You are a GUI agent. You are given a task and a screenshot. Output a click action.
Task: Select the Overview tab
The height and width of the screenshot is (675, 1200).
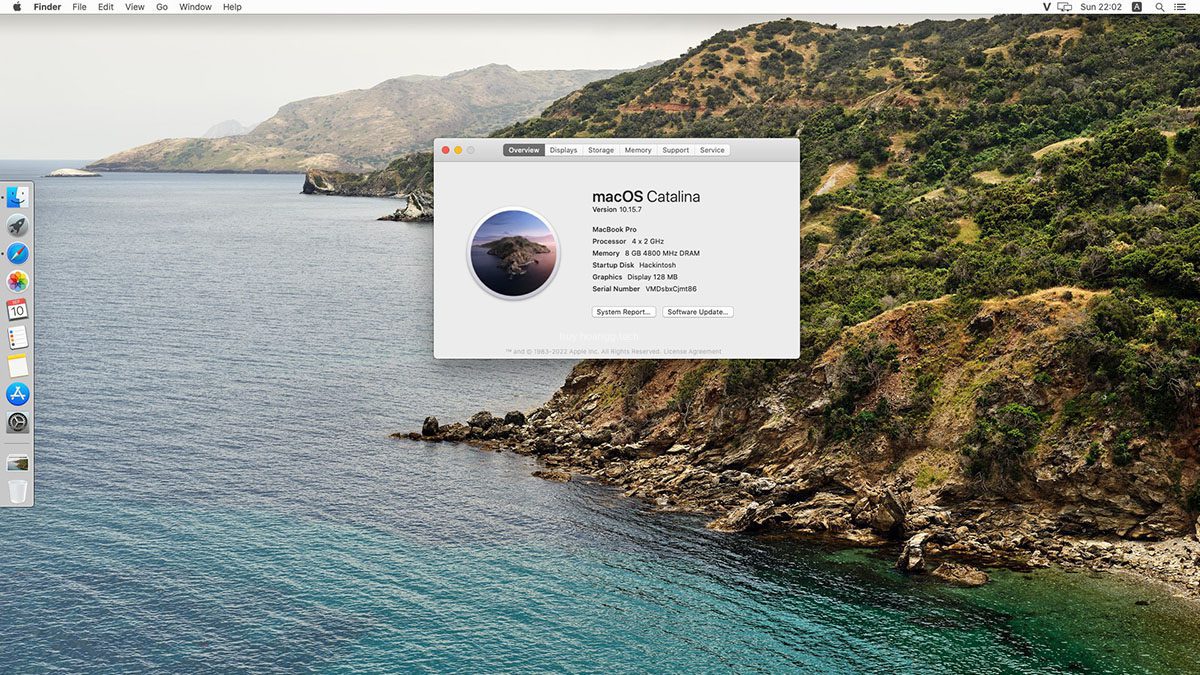pos(524,150)
